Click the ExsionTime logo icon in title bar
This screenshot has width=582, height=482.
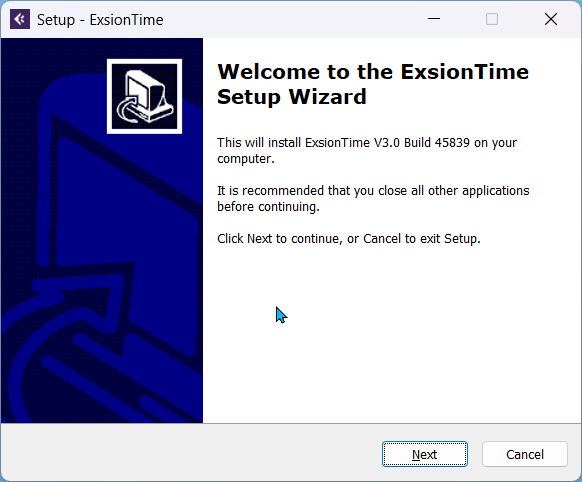(x=20, y=19)
